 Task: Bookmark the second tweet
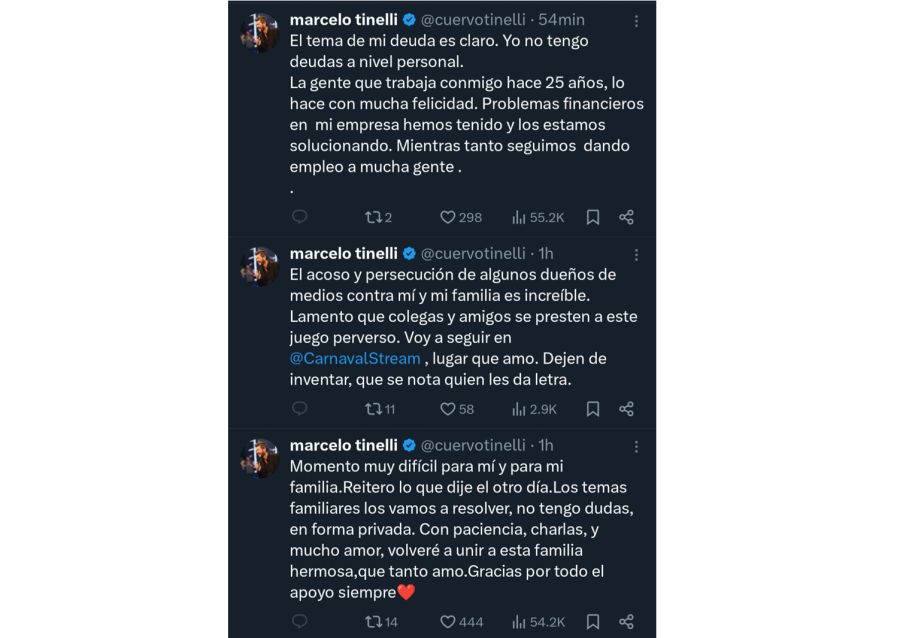[592, 409]
